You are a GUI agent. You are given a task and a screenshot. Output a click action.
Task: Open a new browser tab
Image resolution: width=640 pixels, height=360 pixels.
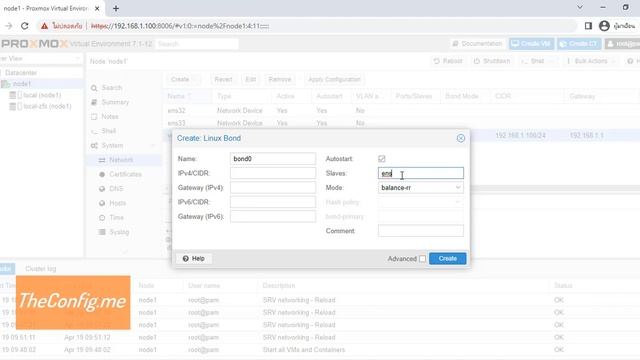(116, 8)
